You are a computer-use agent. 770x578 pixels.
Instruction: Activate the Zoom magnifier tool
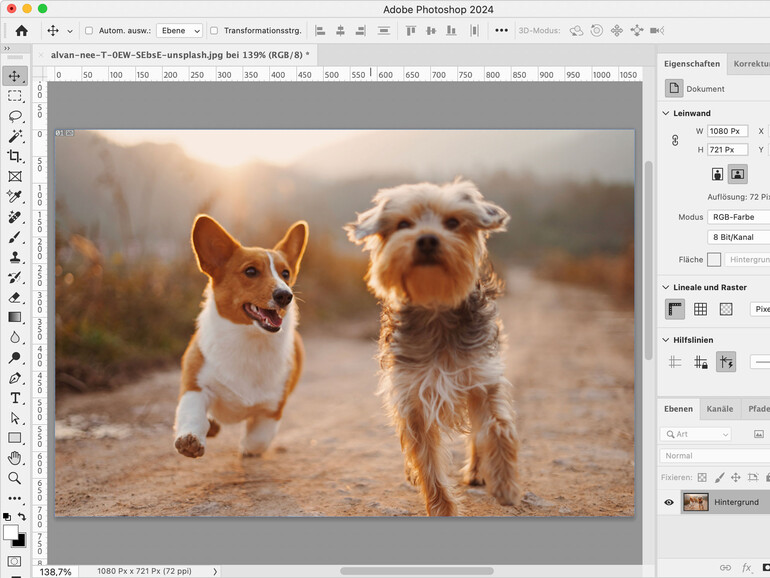[15, 478]
